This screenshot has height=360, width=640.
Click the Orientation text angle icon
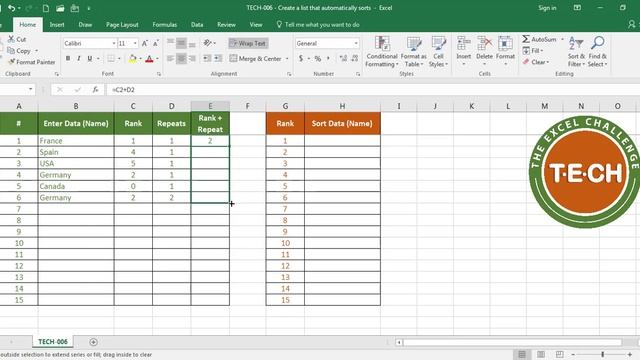click(x=208, y=43)
